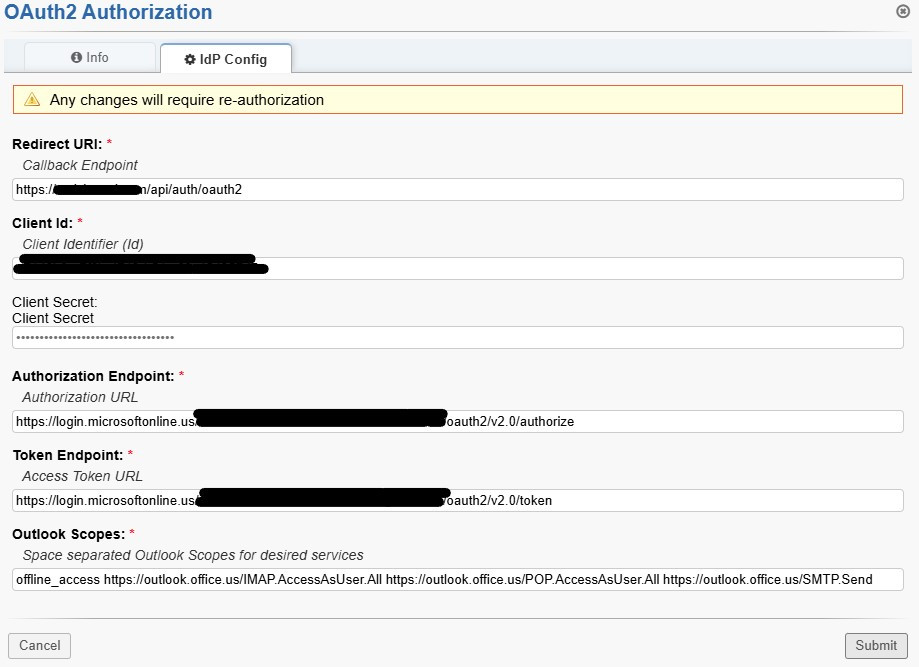Select the IdP Config tab
The image size is (919, 667).
(x=226, y=59)
